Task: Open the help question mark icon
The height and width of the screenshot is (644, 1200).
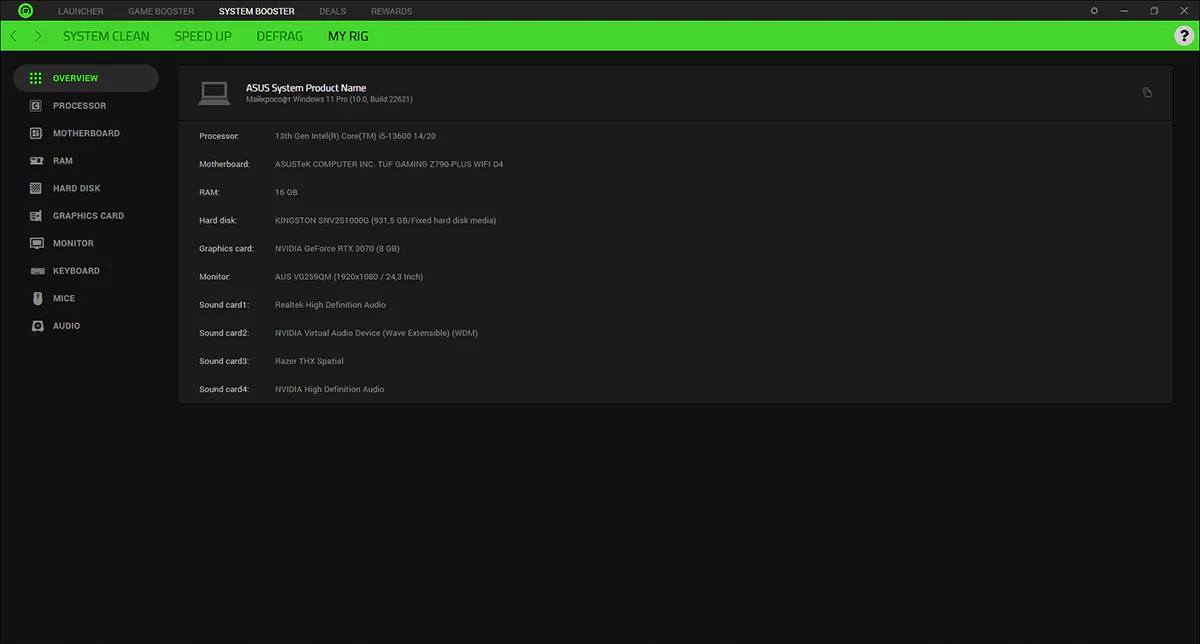Action: pyautogui.click(x=1183, y=36)
